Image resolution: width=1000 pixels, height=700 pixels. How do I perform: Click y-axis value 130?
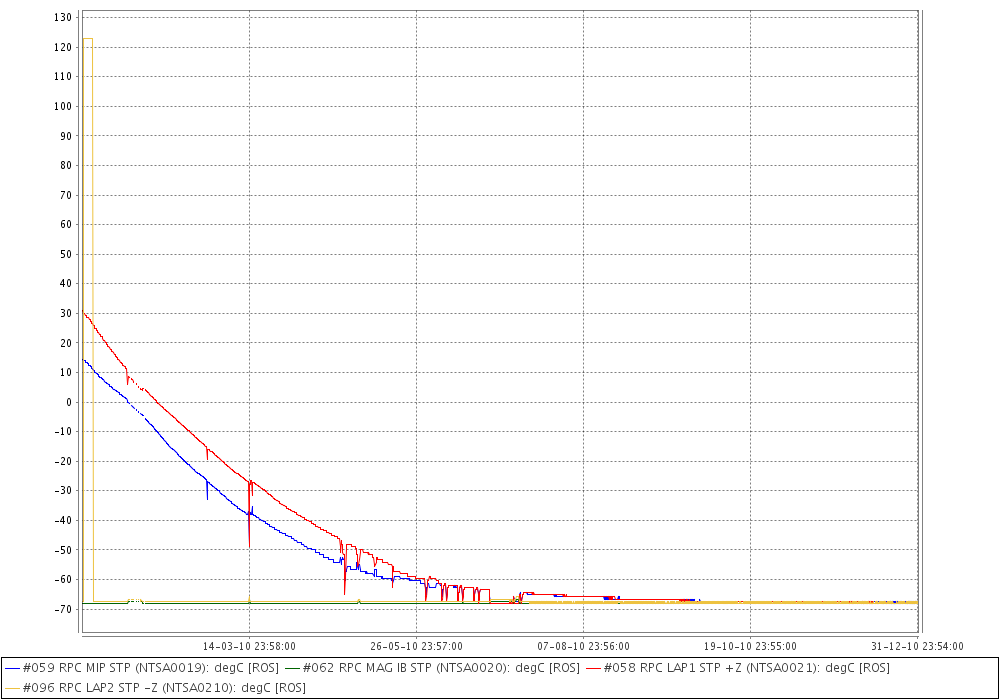tap(62, 17)
